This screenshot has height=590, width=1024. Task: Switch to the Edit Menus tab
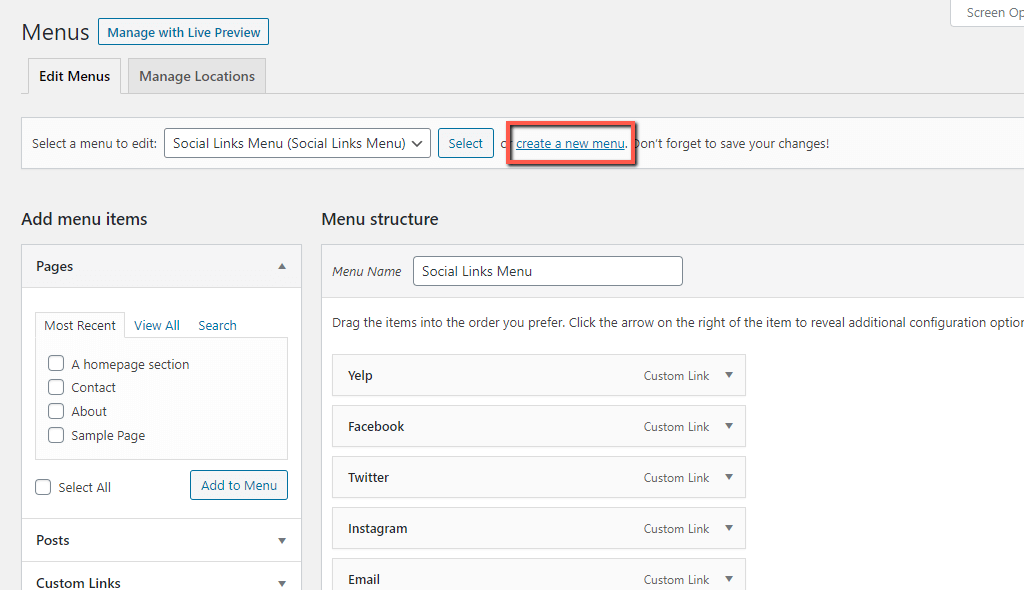[74, 76]
